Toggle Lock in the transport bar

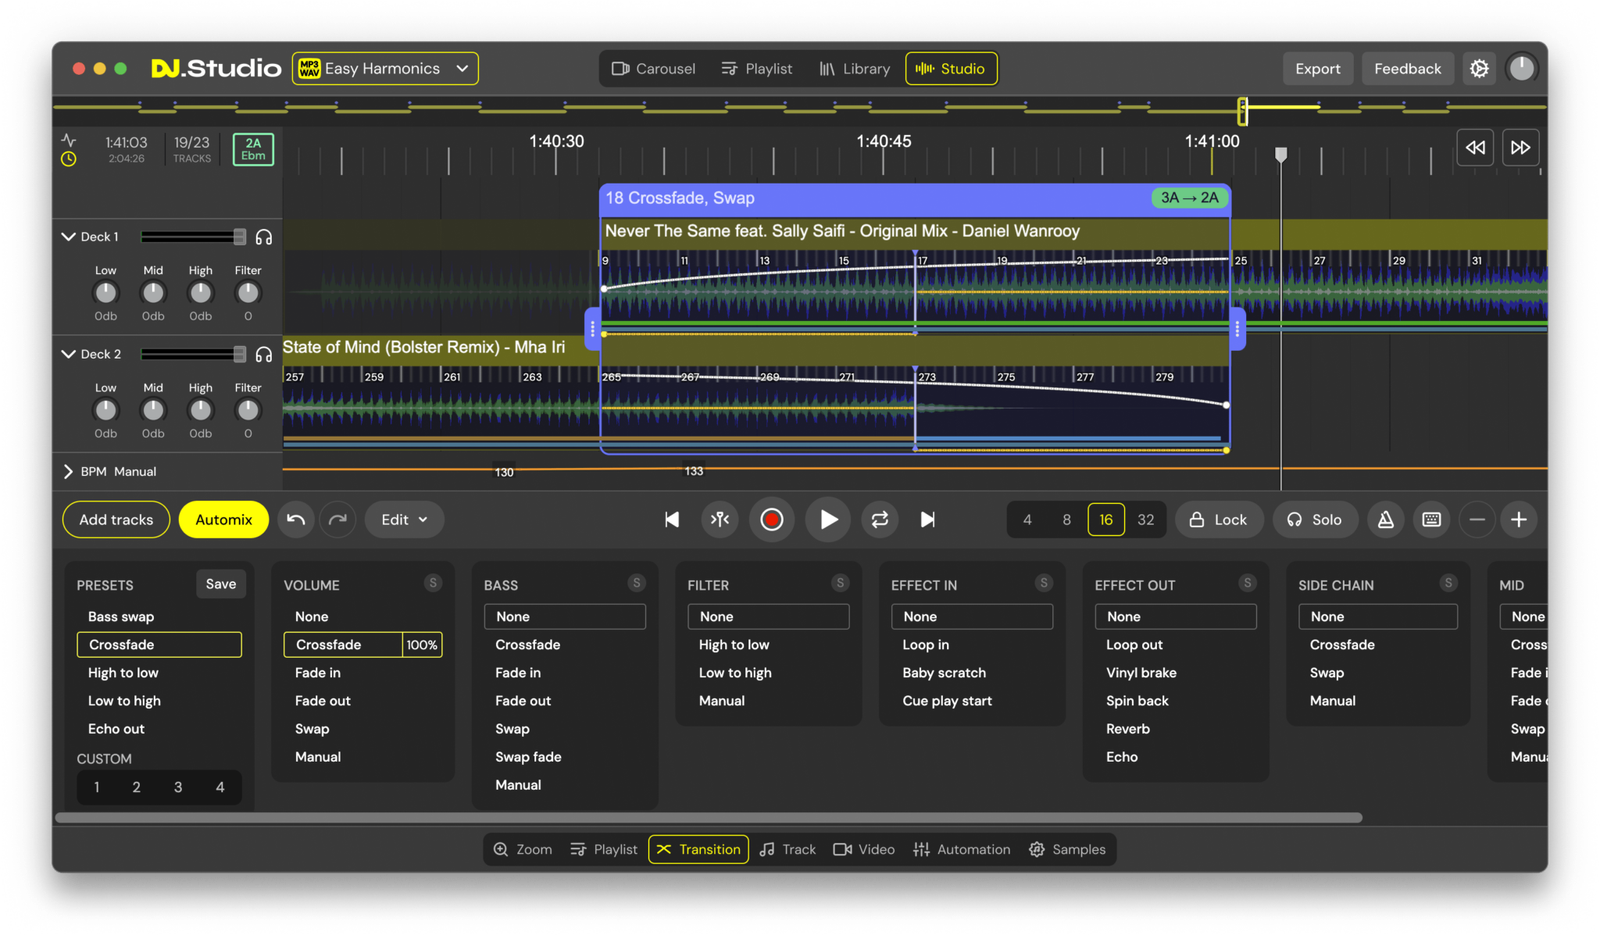pyautogui.click(x=1219, y=519)
